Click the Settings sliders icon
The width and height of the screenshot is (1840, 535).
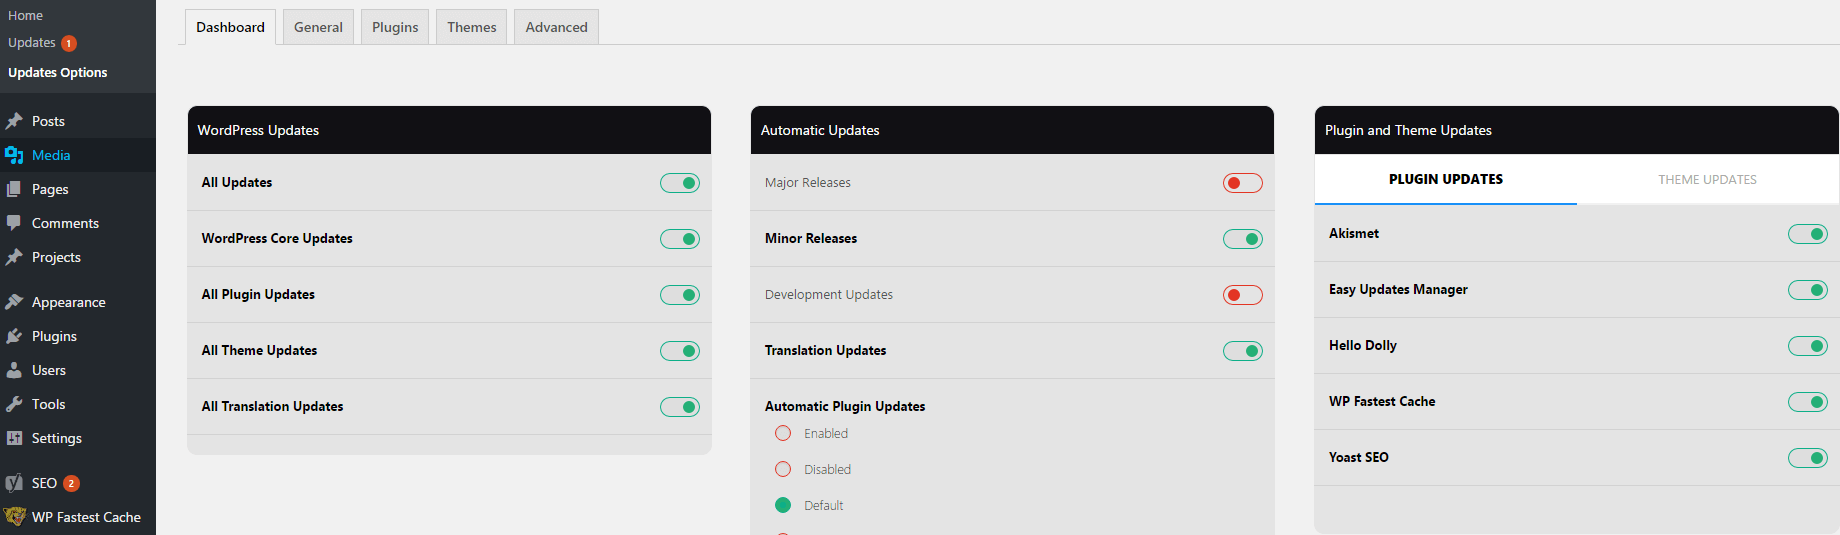14,438
